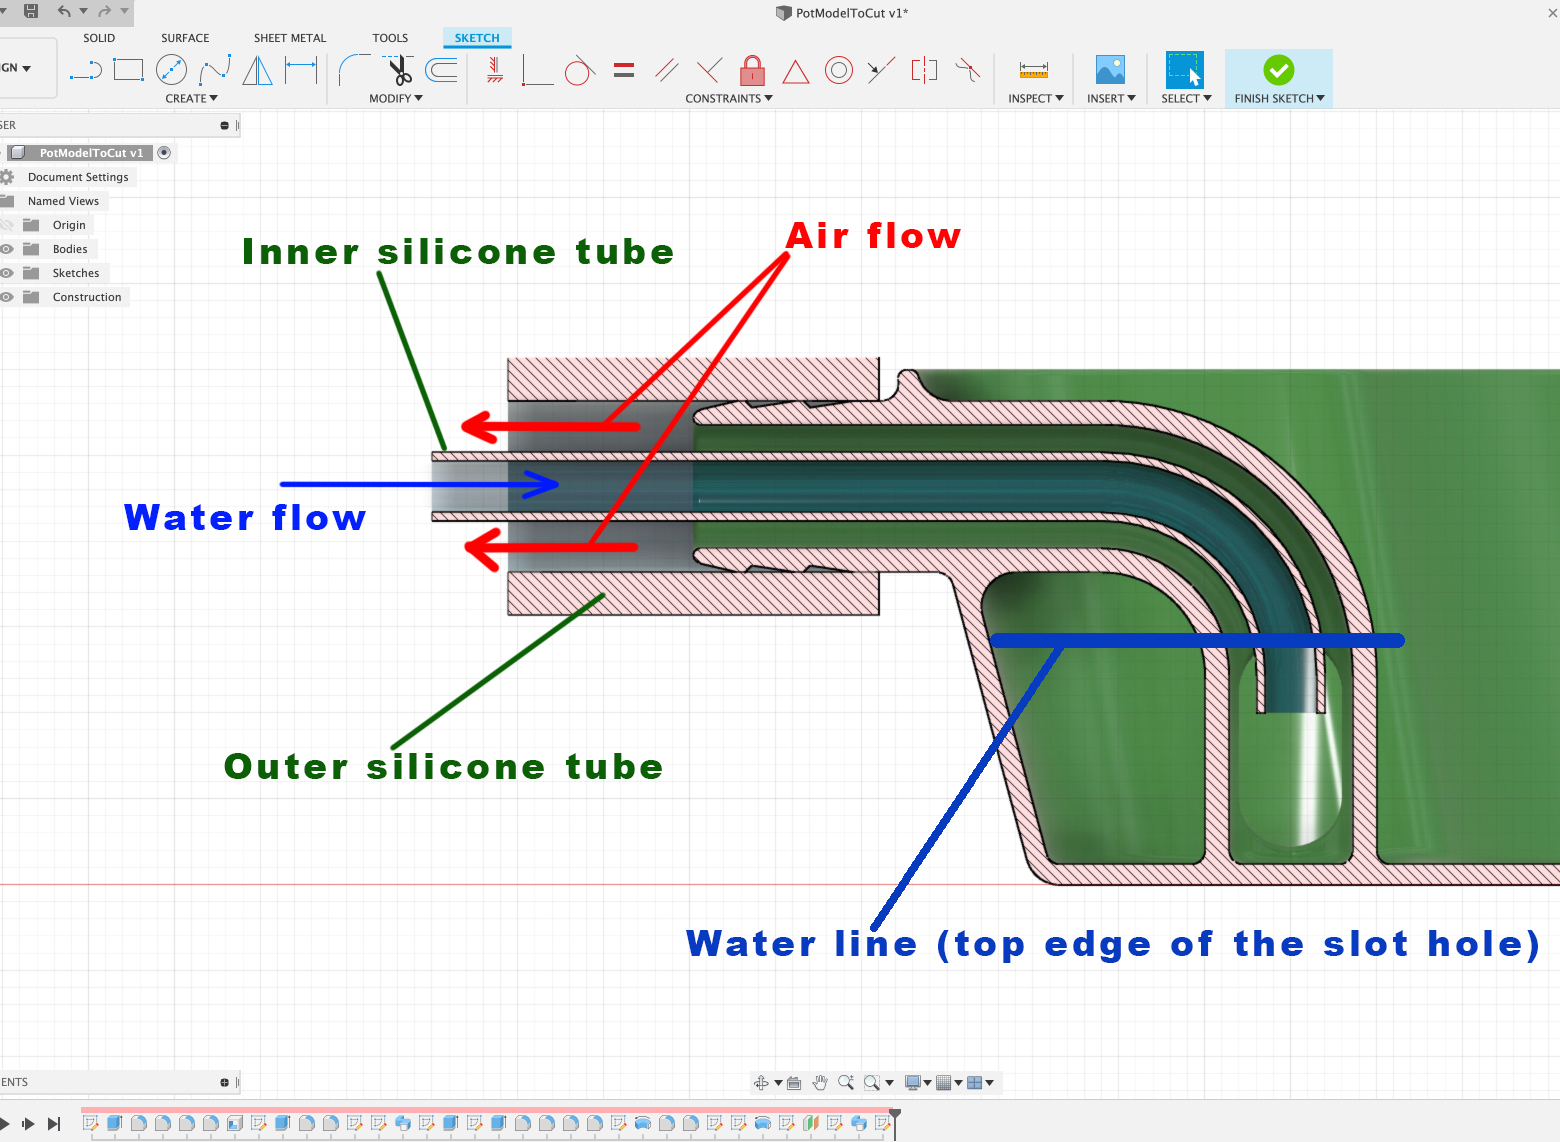Toggle visibility of the Bodies folder
1560x1142 pixels.
7,248
